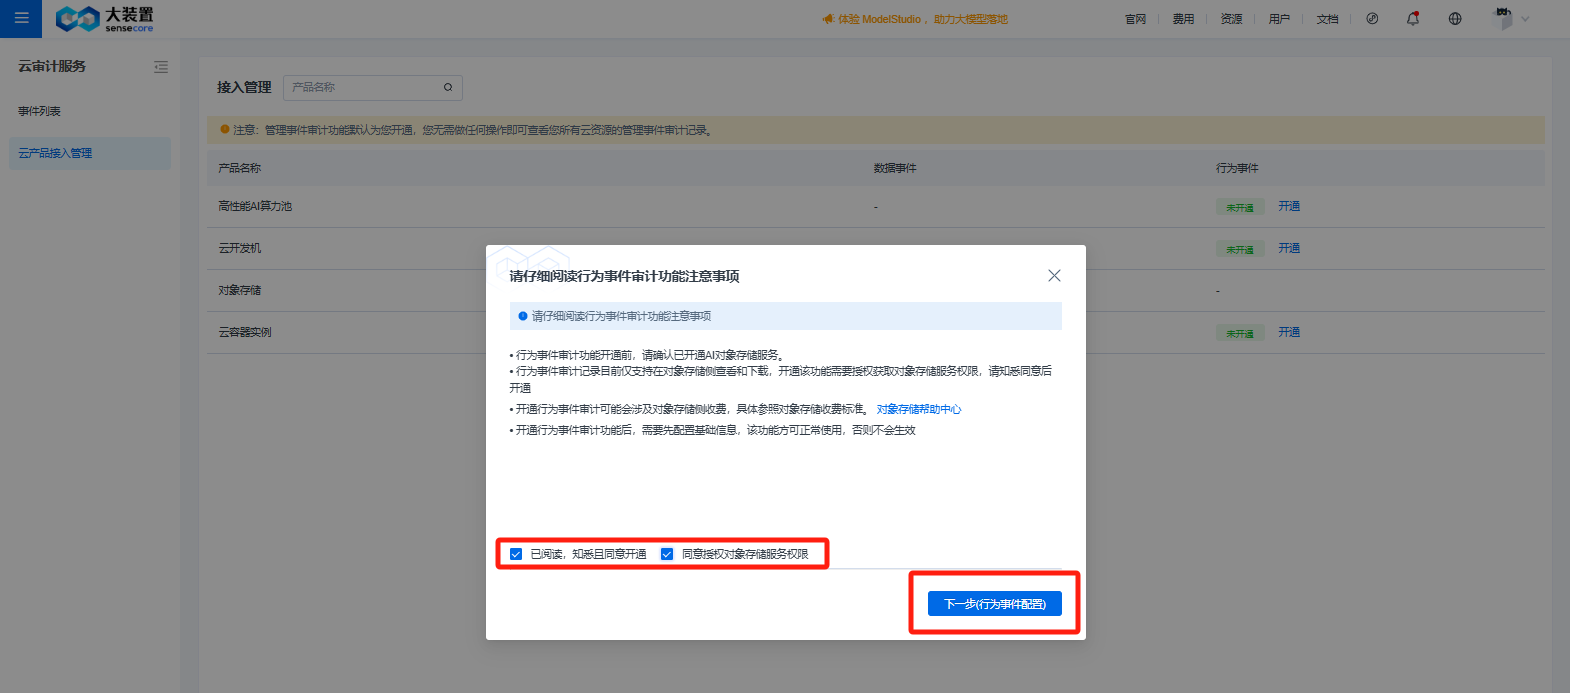The image size is (1570, 693).
Task: Click the search magnifier icon
Action: pos(448,87)
